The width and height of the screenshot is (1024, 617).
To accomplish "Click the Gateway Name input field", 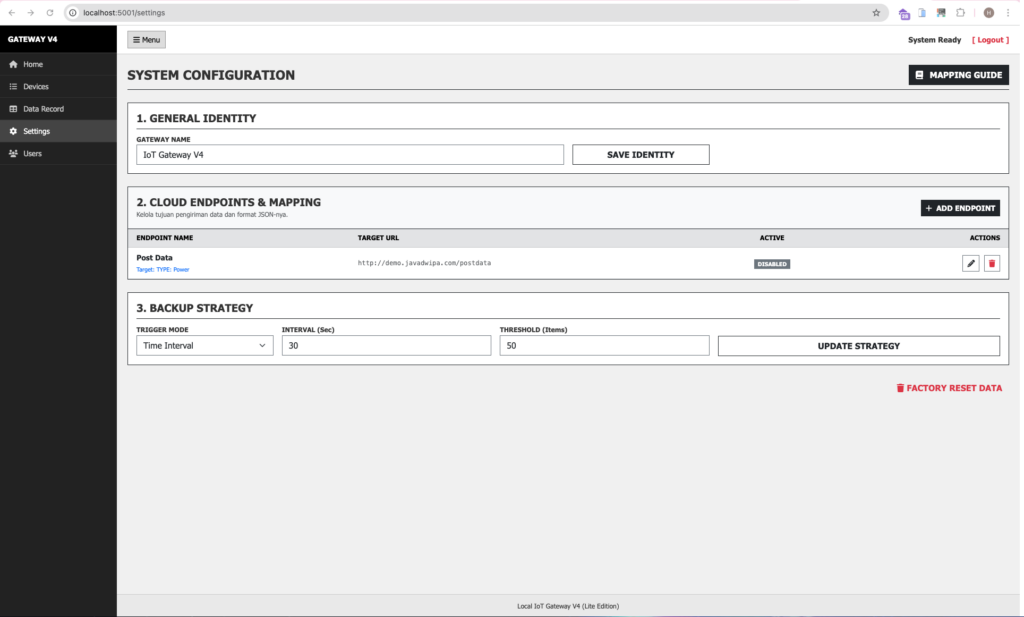I will pos(350,155).
